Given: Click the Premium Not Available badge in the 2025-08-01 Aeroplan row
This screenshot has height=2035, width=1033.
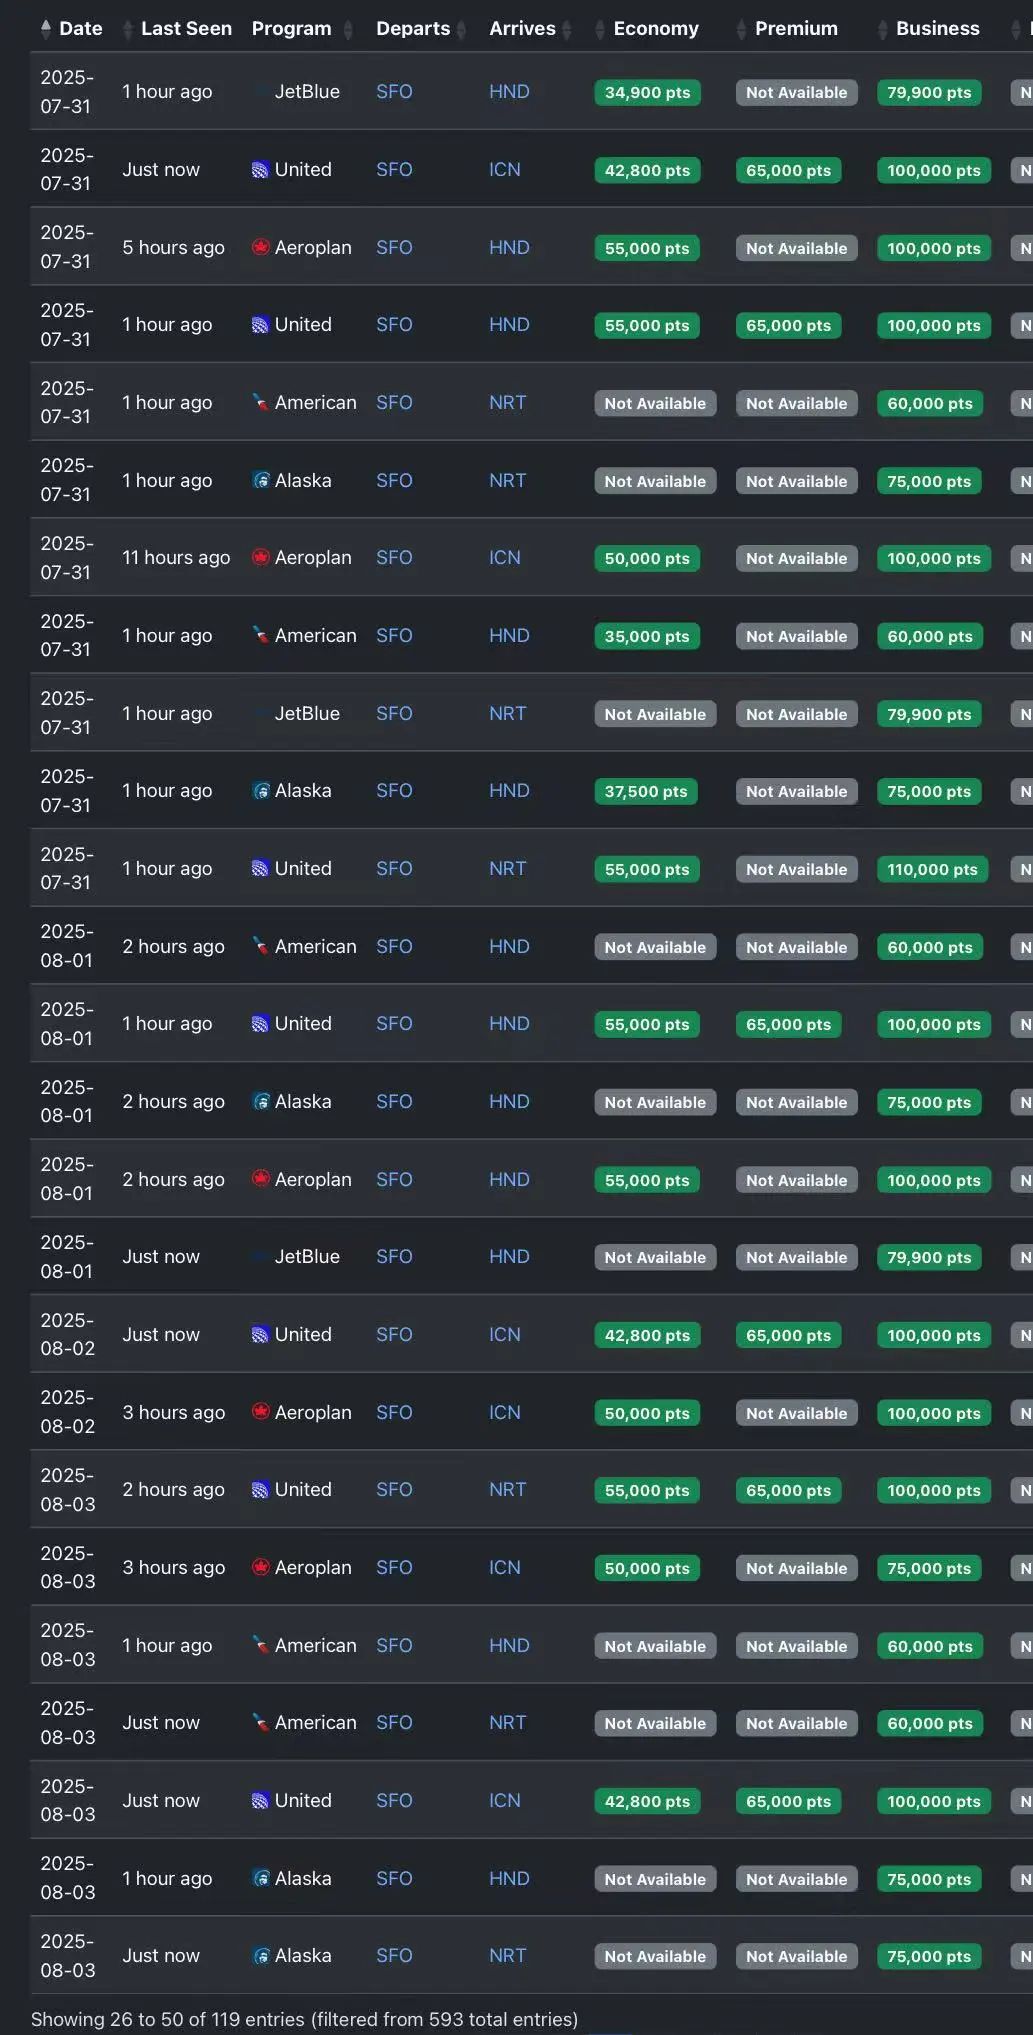Looking at the screenshot, I should coord(796,1180).
